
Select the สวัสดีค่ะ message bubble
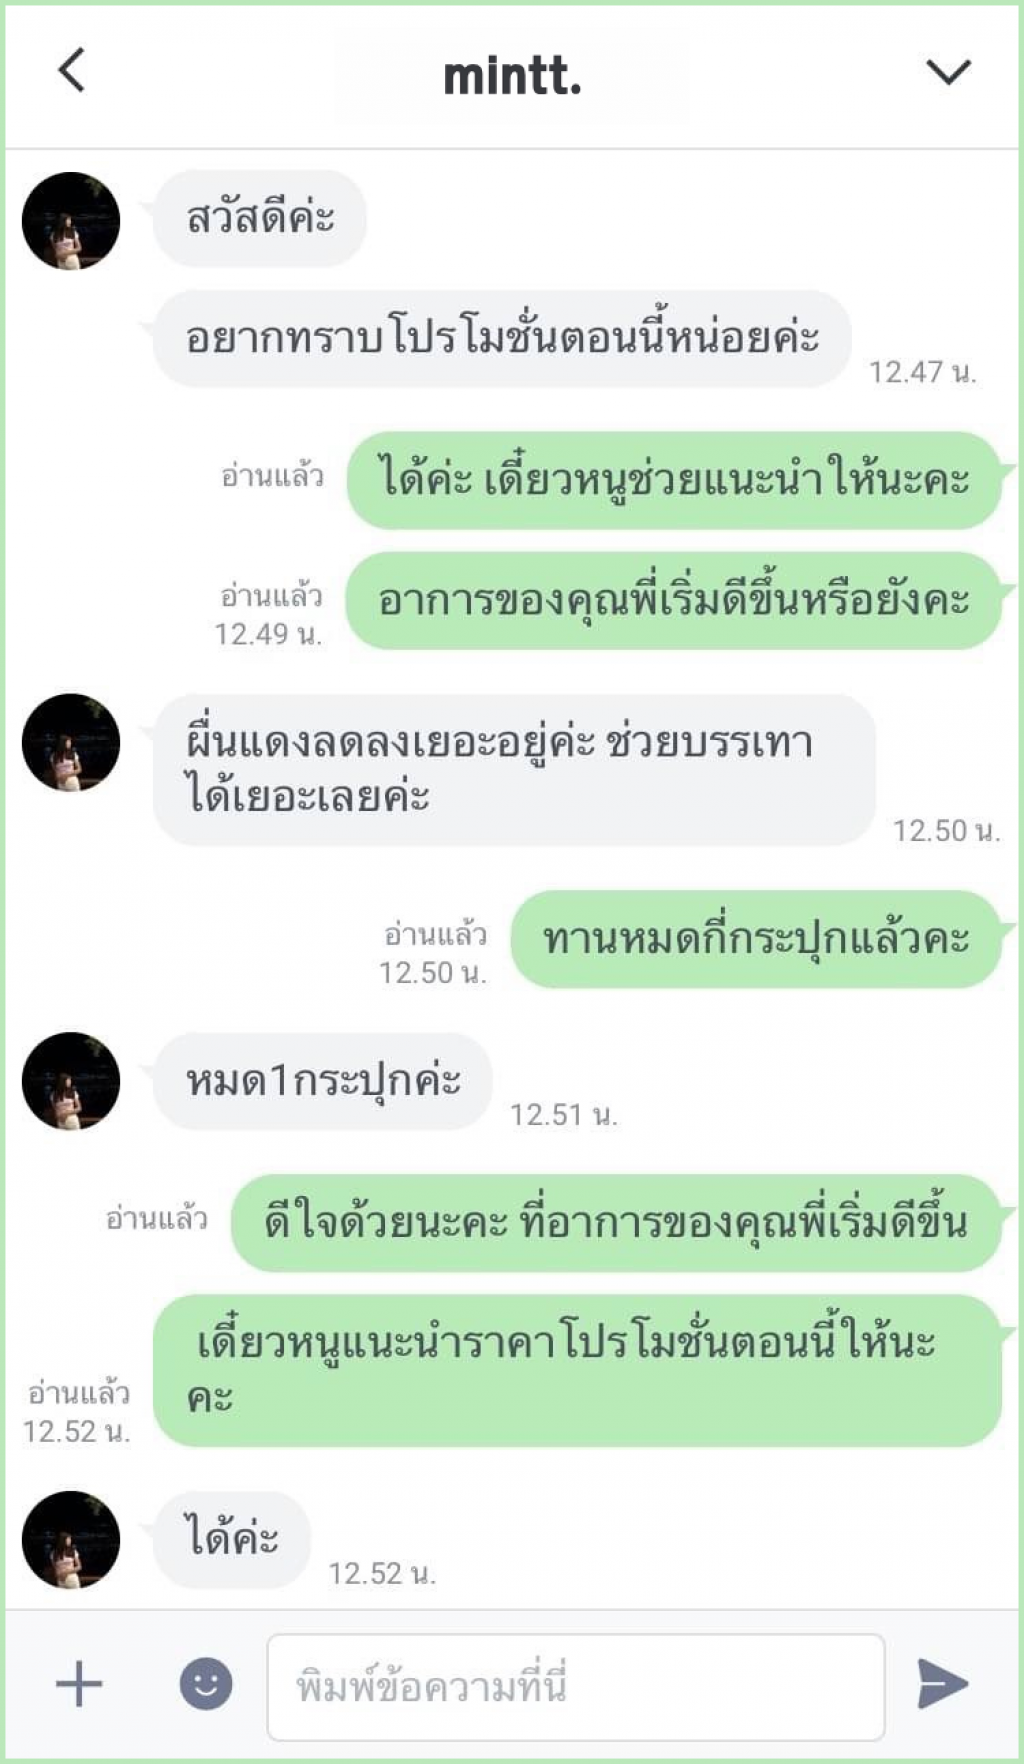click(x=259, y=219)
